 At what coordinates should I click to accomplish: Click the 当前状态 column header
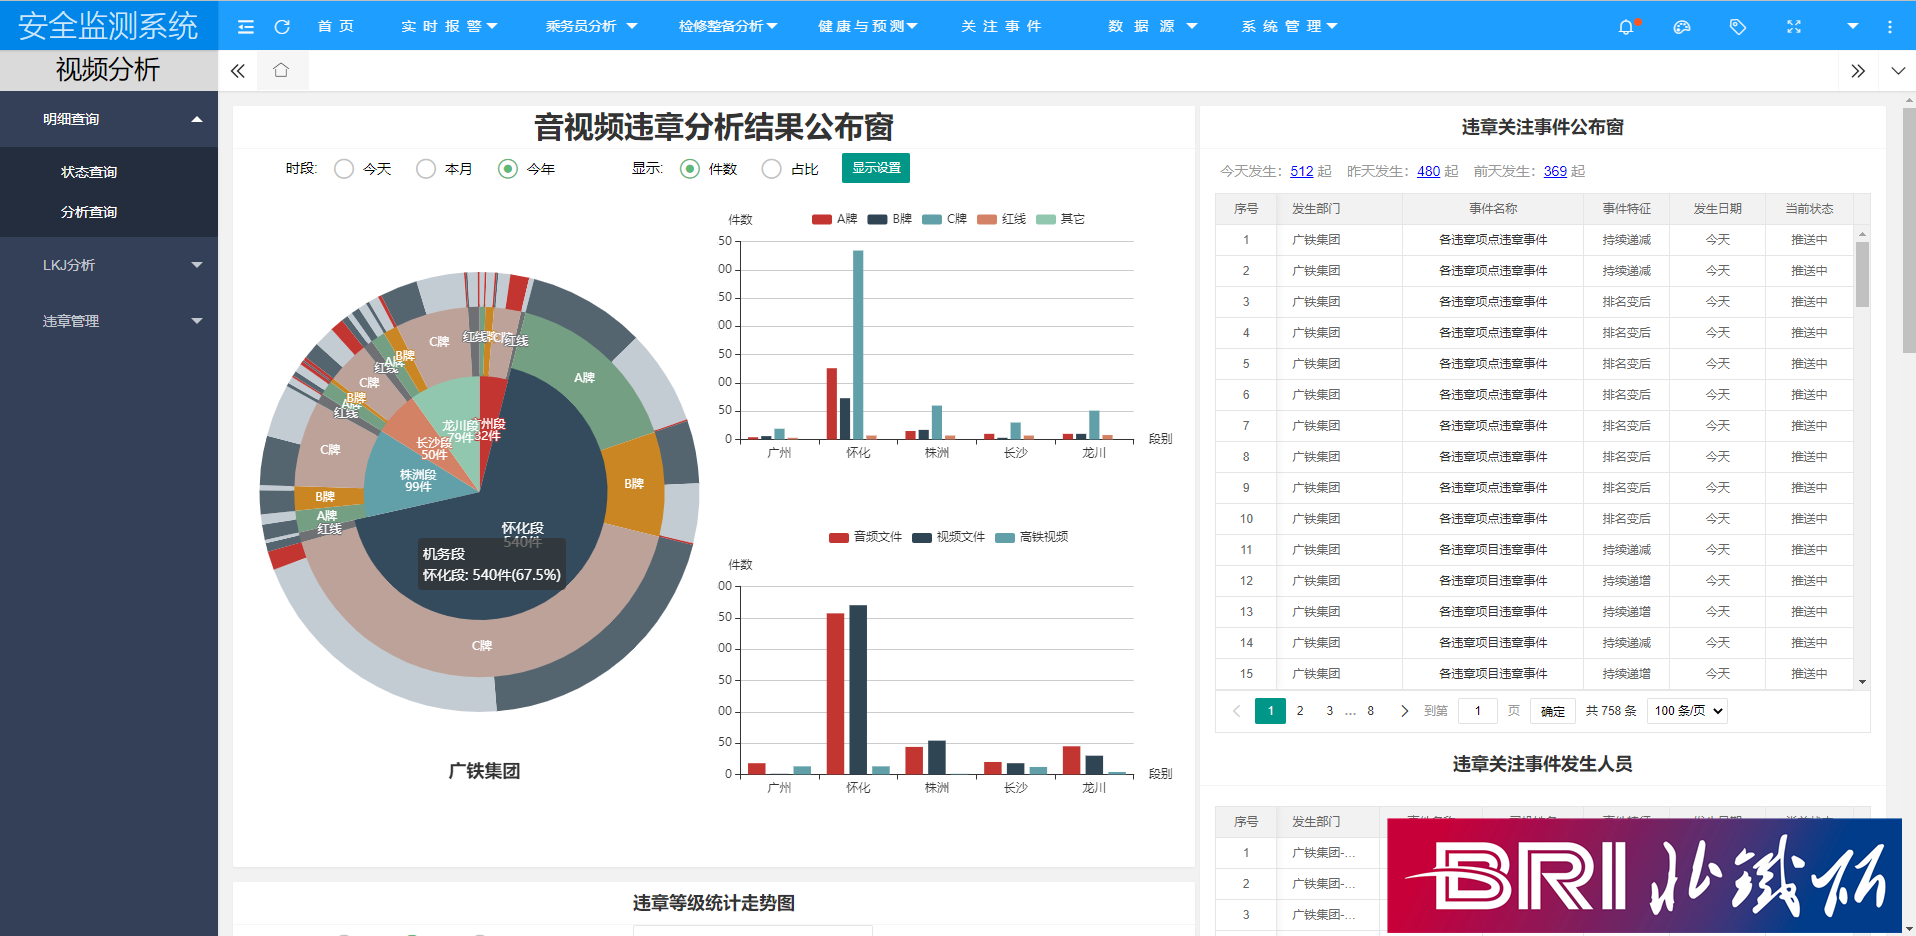click(x=1809, y=208)
